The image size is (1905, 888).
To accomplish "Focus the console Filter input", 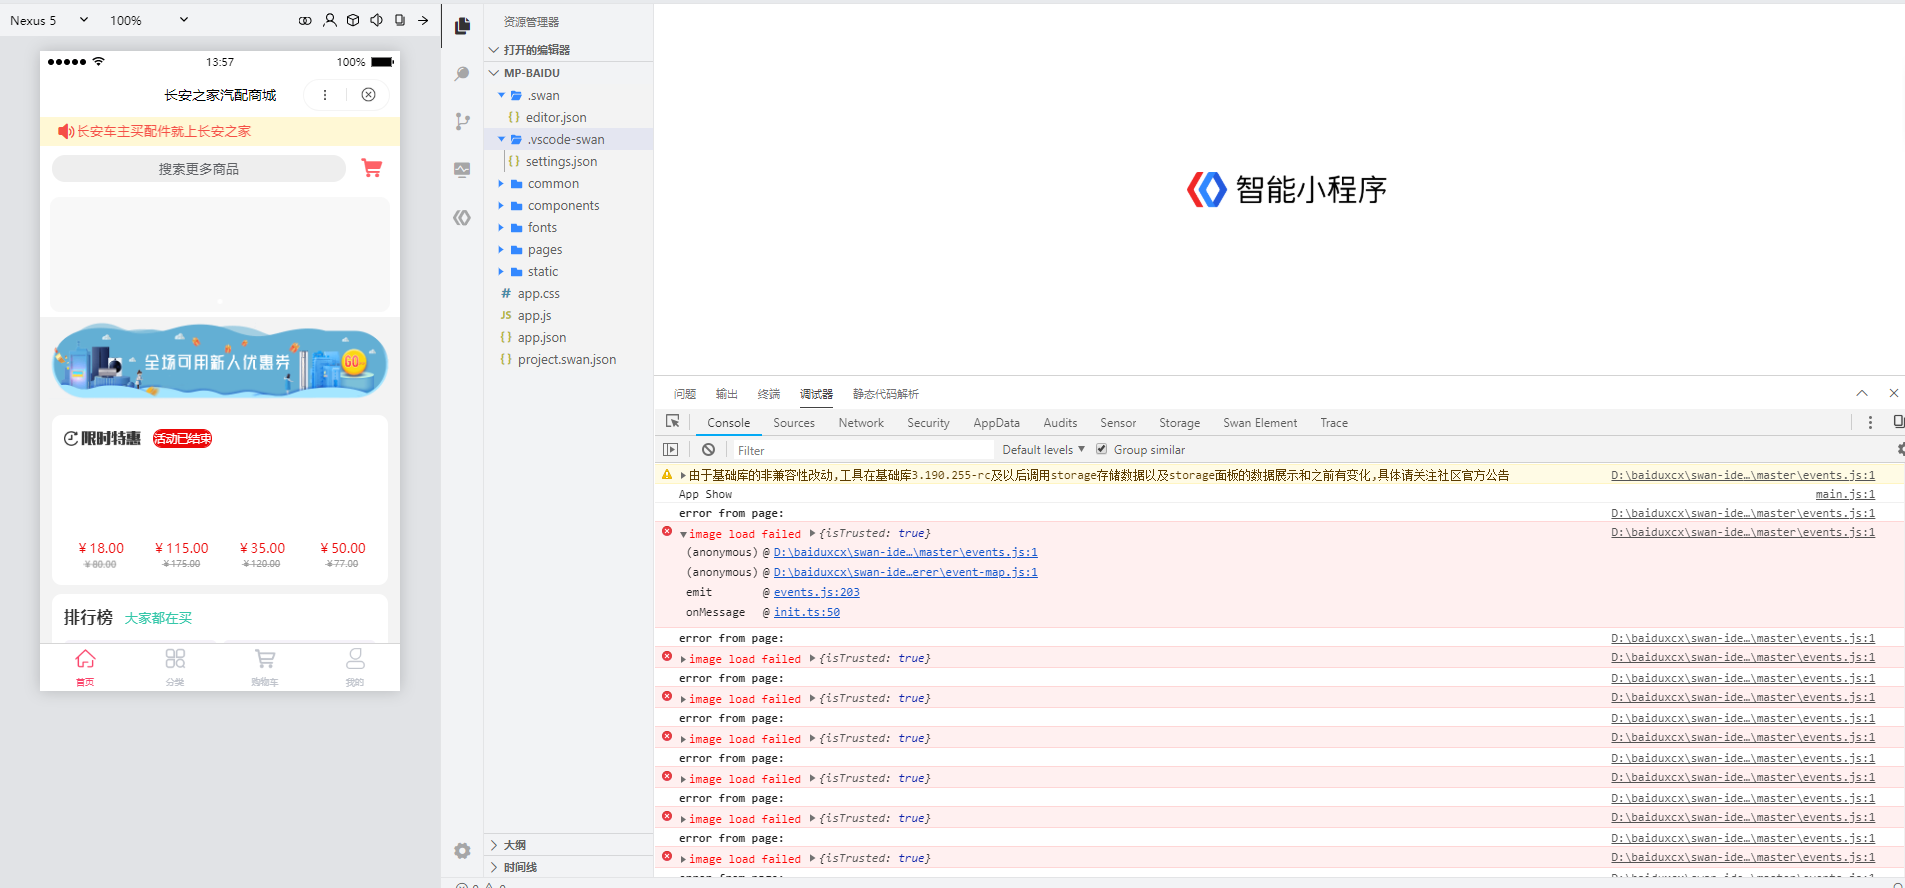I will (863, 450).
